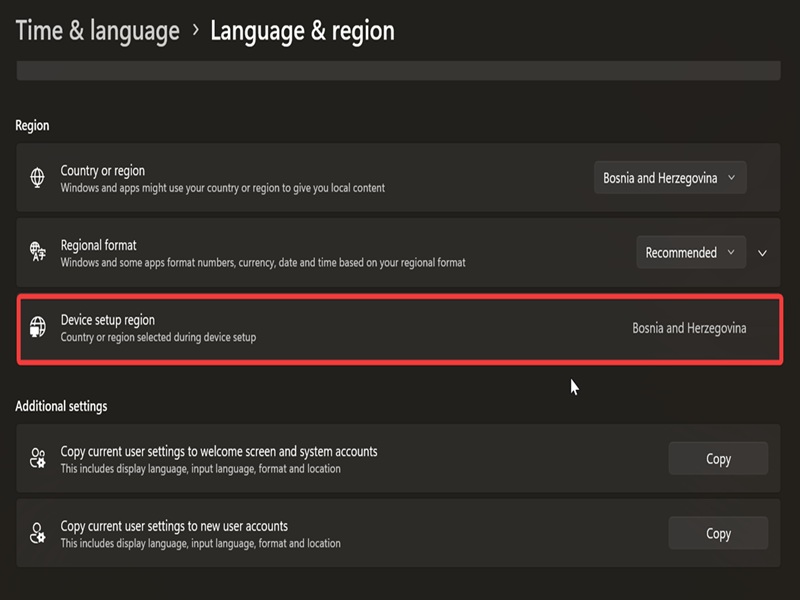Click the Regional format language icon

pos(37,252)
